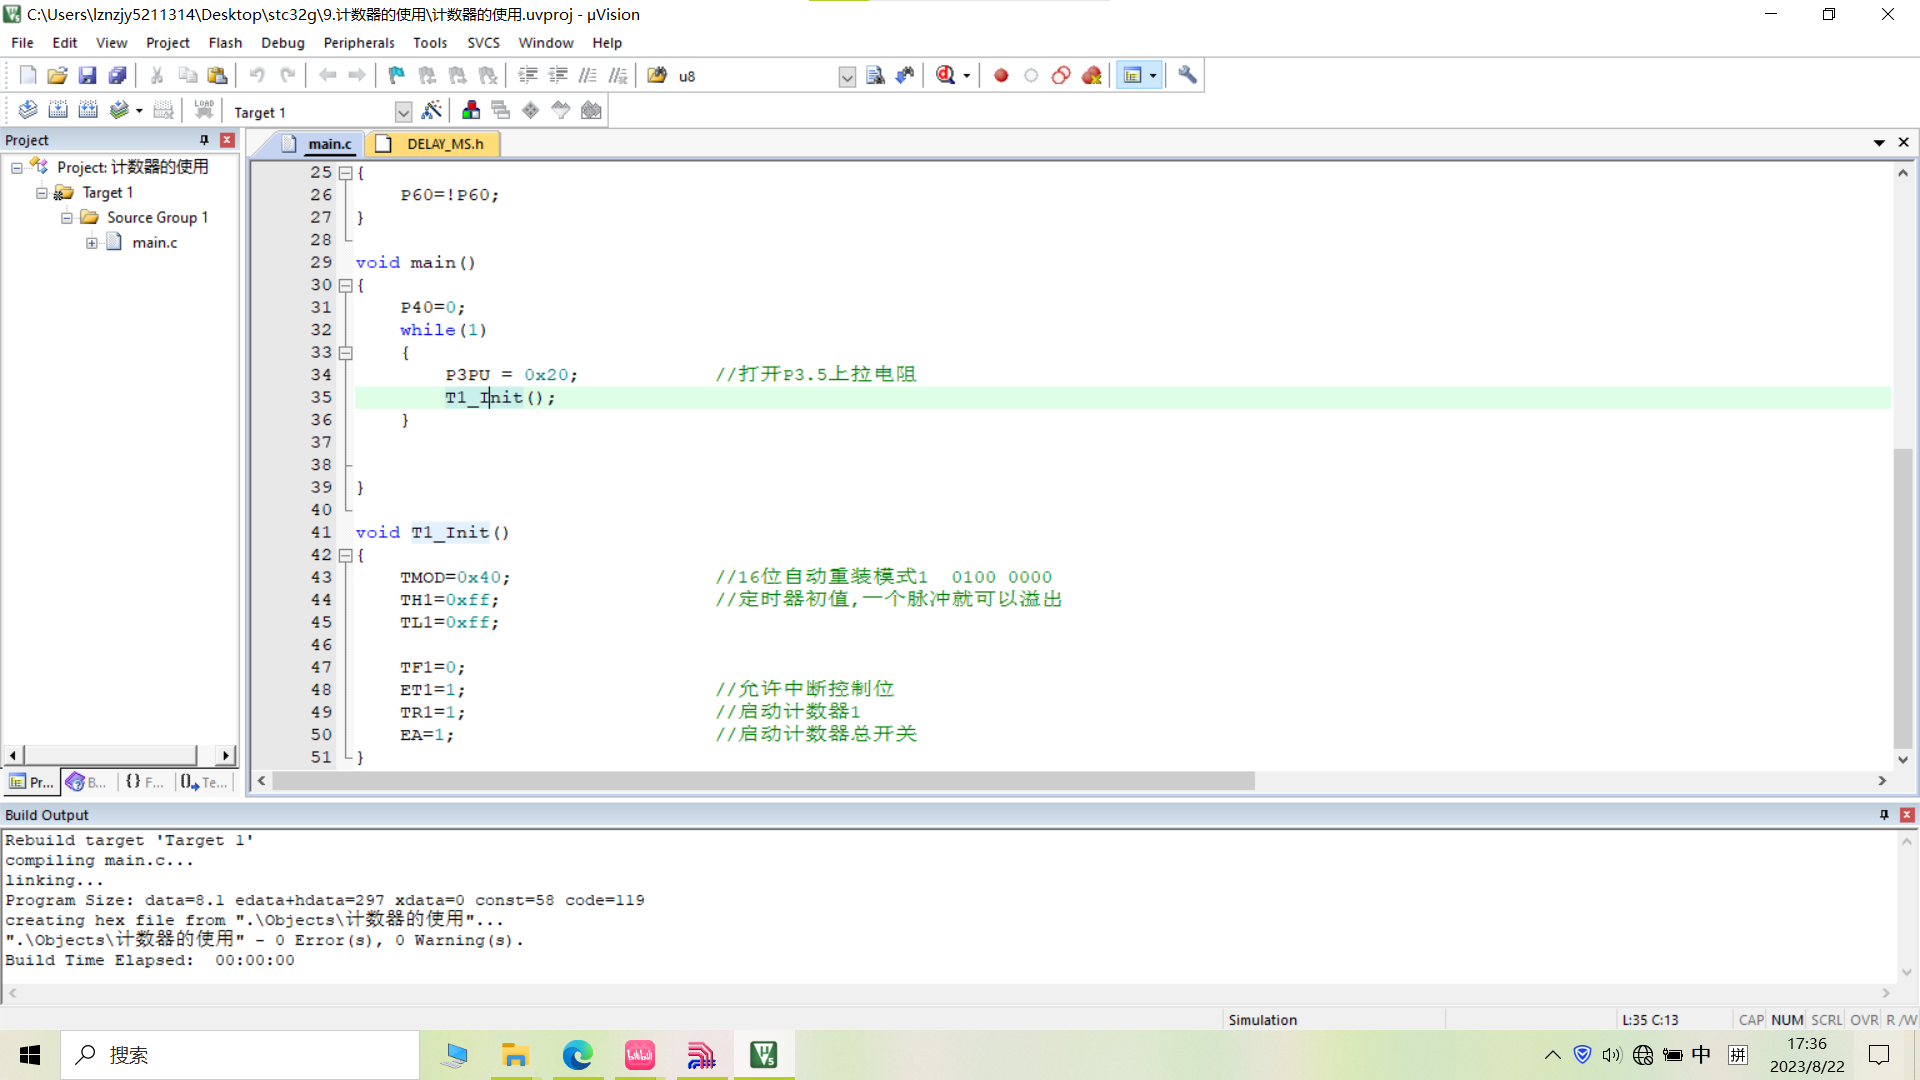Switch to Templates panel tab
The image size is (1920, 1080).
tap(204, 782)
